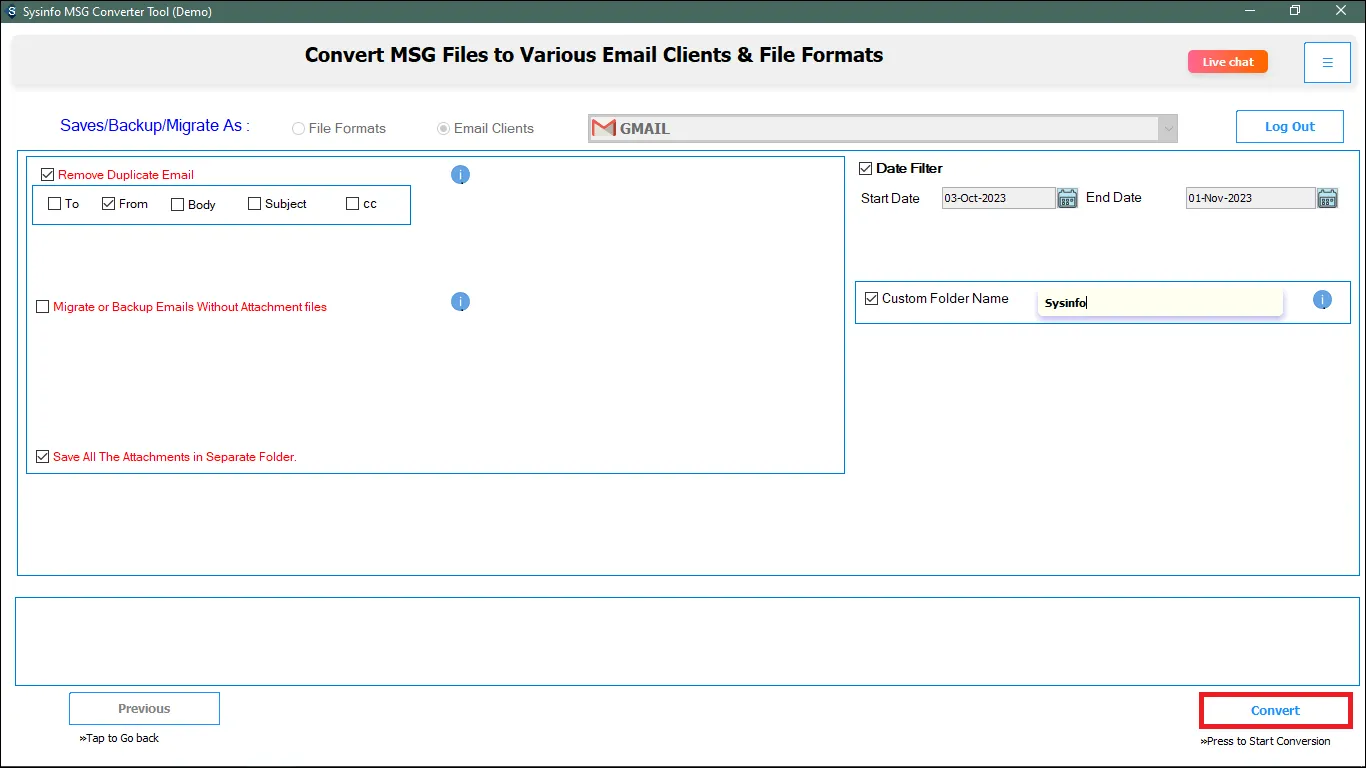
Task: Expand the GMAIL email client dropdown
Action: (1167, 128)
